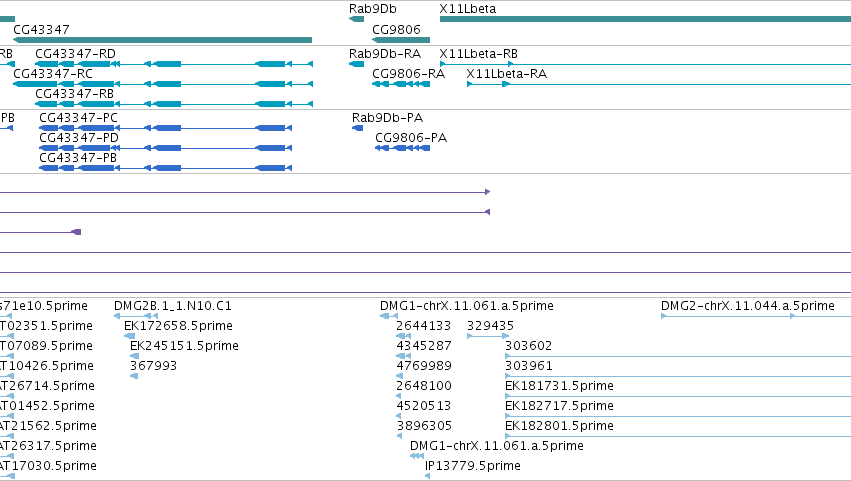The height and width of the screenshot is (481, 851).
Task: Select the CG9806 gene label
Action: coord(396,29)
